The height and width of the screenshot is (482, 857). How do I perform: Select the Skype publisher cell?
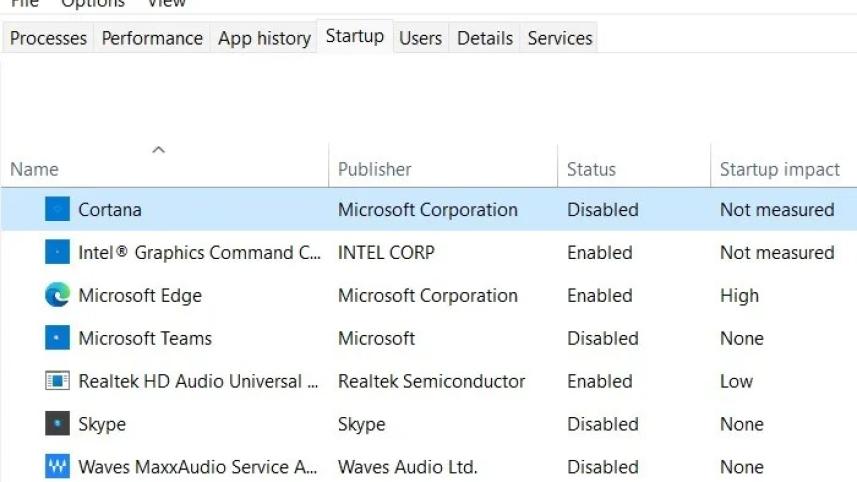click(x=361, y=425)
